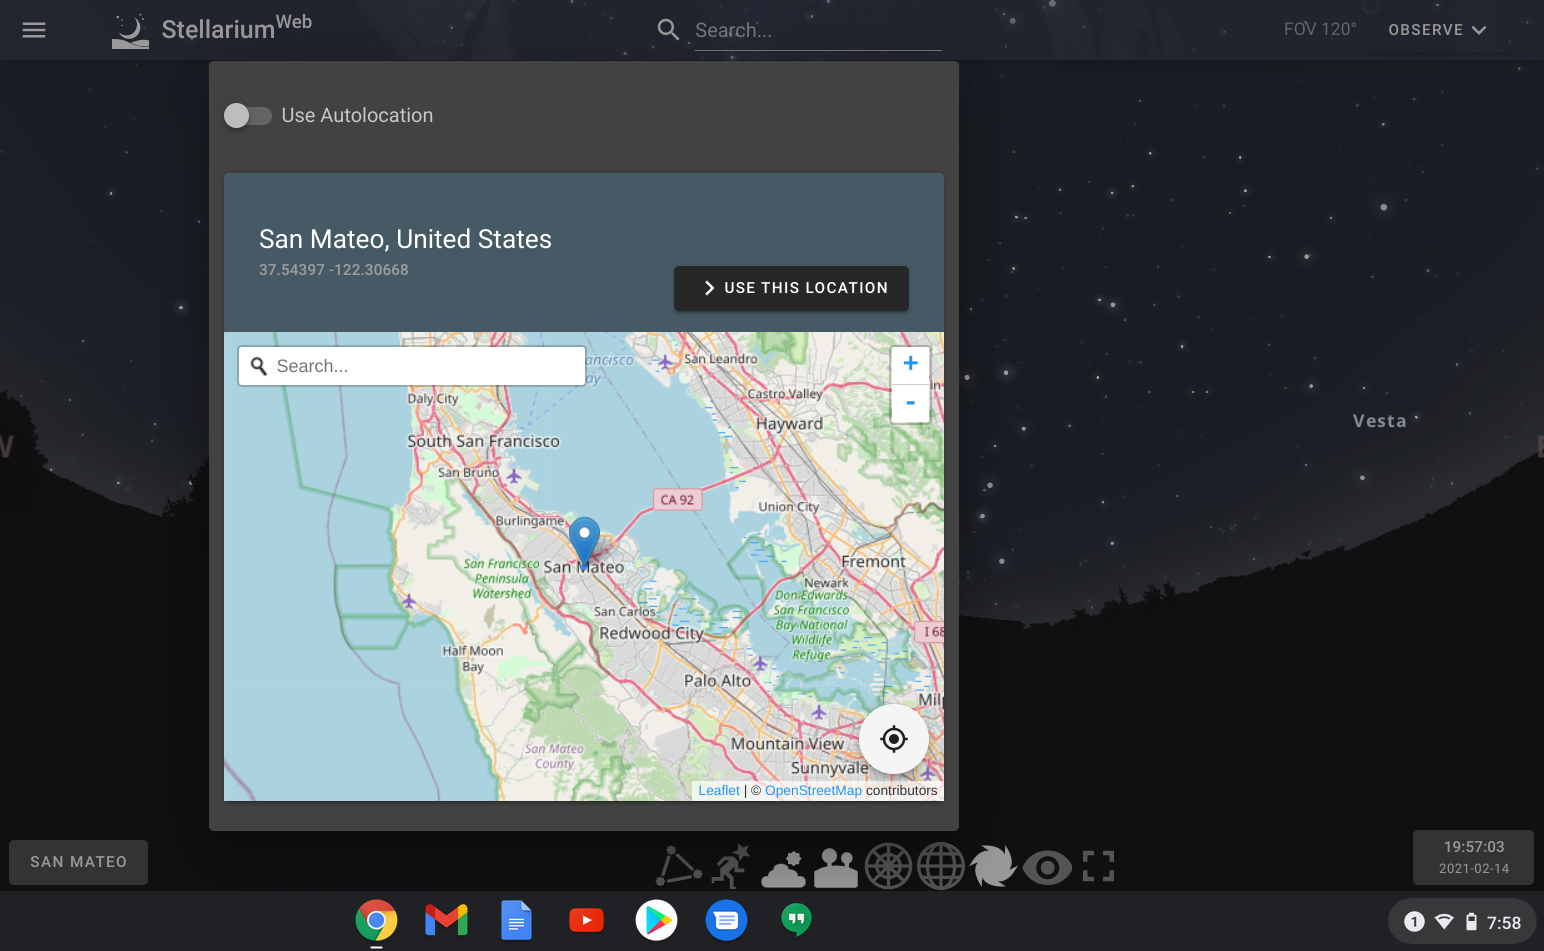Click the 'Fremont' label on the map
This screenshot has width=1544, height=951.
click(873, 562)
